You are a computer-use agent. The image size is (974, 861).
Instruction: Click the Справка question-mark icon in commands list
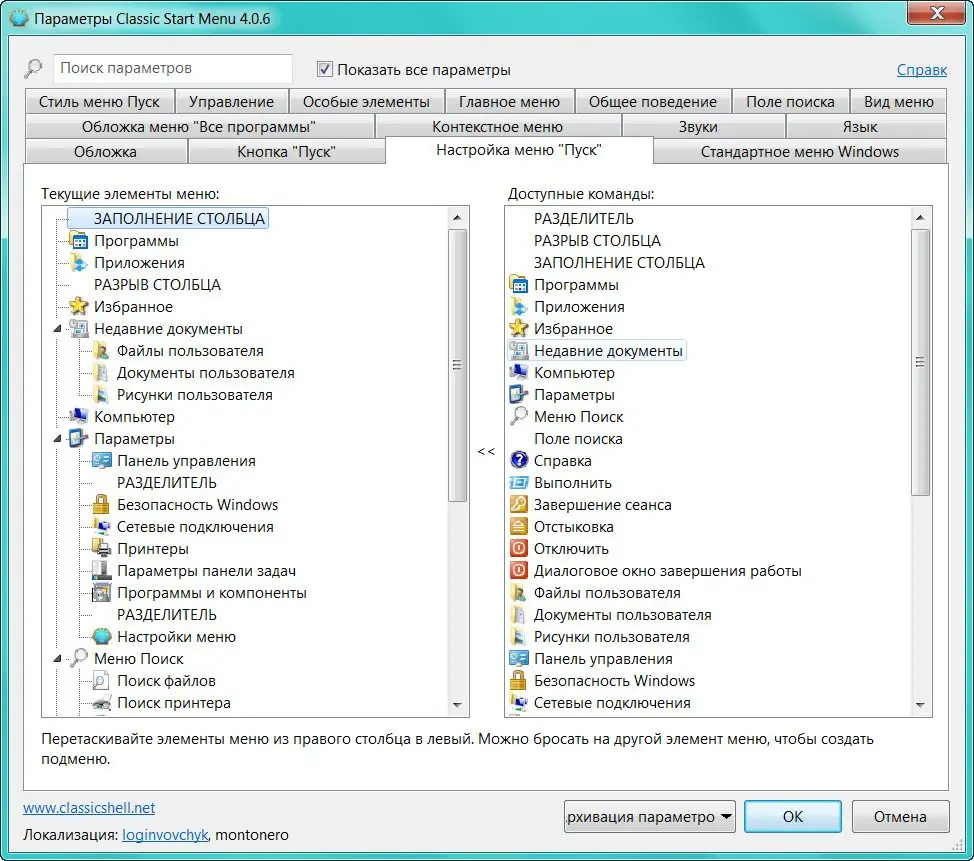[519, 460]
